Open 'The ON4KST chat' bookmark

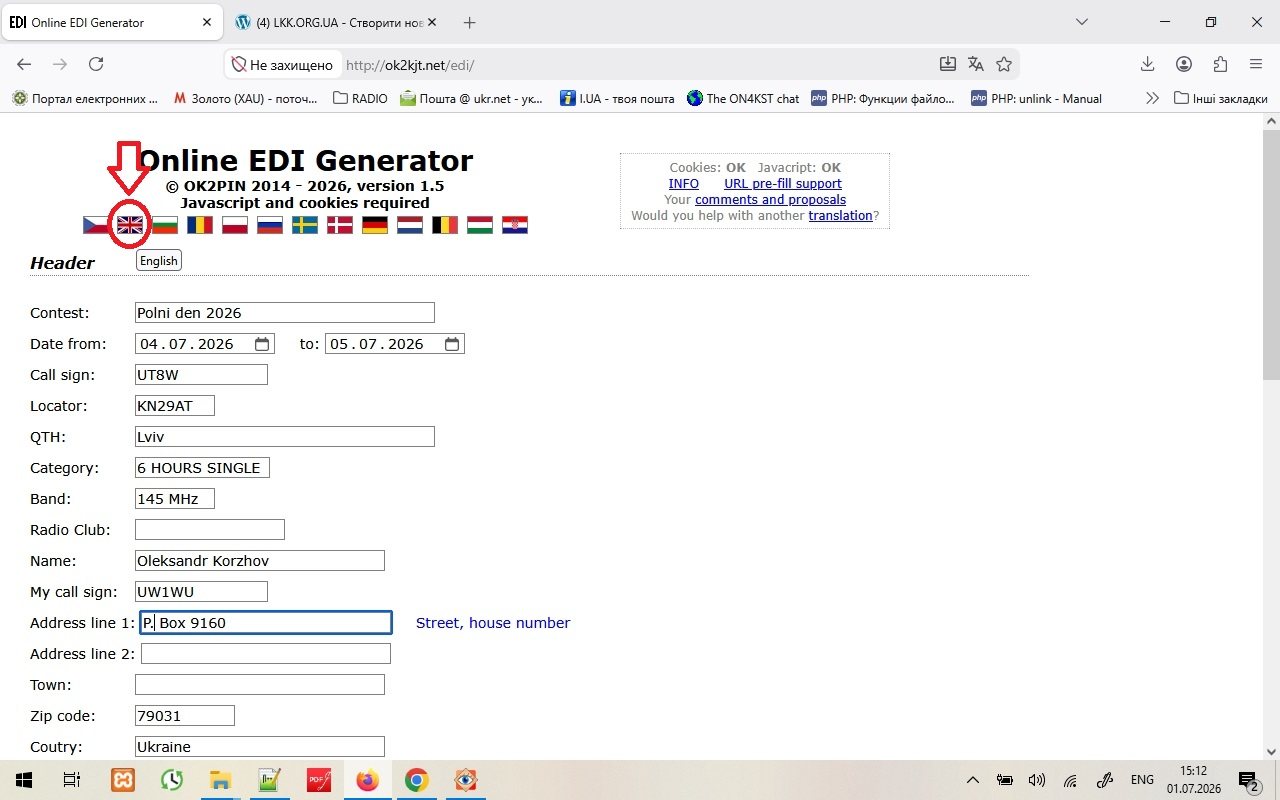[x=743, y=98]
